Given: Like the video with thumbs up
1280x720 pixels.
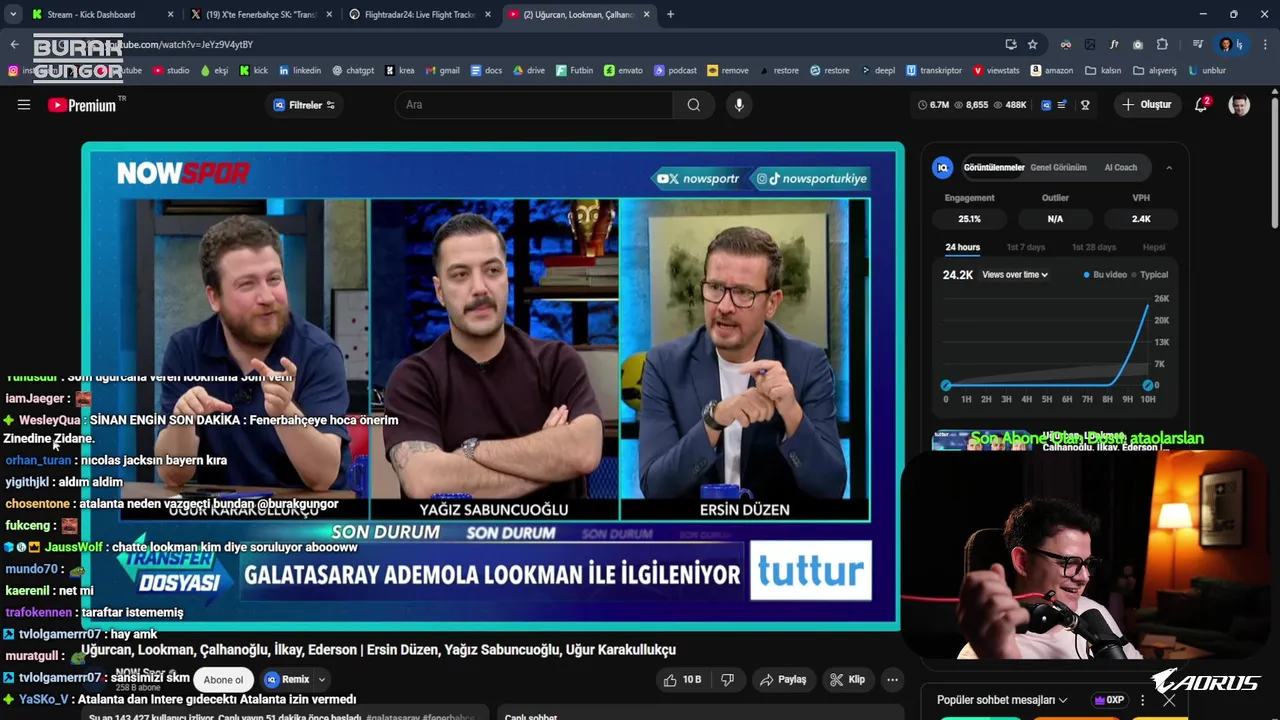Looking at the screenshot, I should (x=683, y=680).
